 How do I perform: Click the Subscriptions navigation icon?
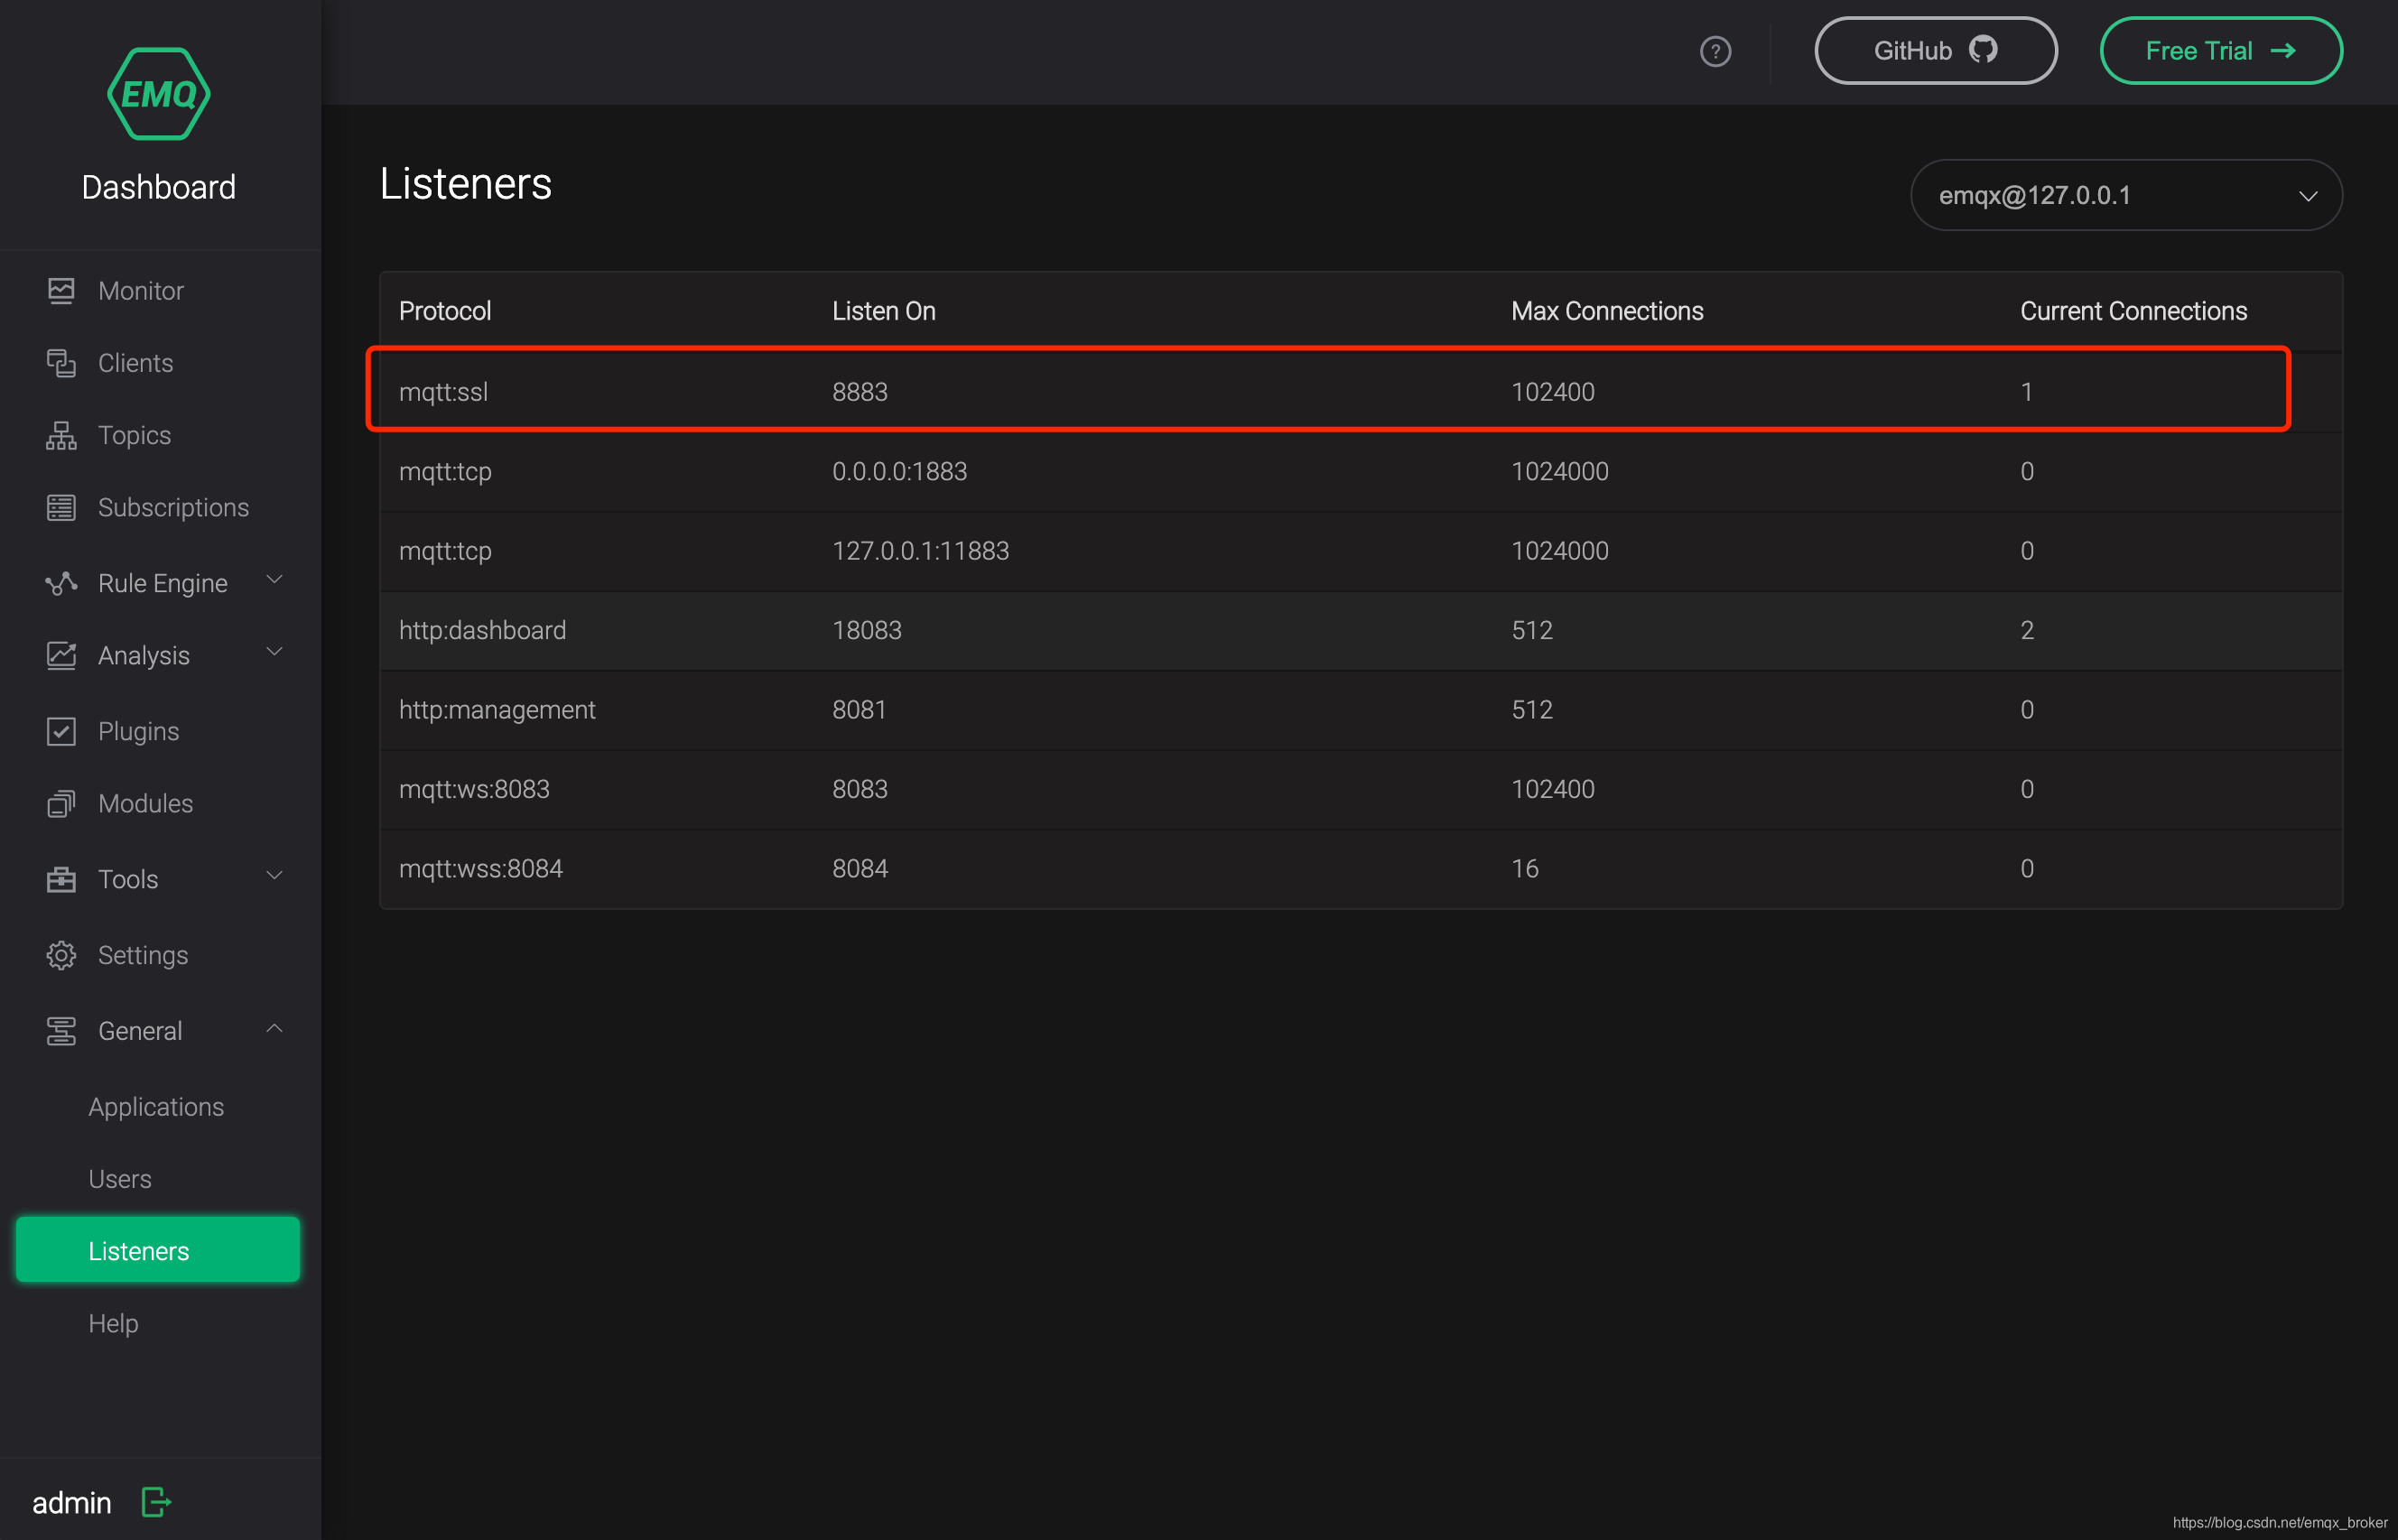click(x=60, y=506)
